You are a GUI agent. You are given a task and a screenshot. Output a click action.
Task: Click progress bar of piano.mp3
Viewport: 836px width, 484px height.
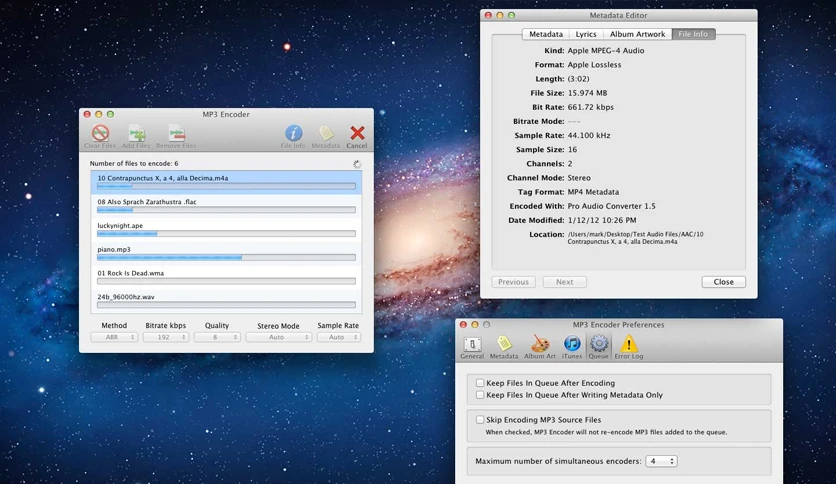pos(226,257)
